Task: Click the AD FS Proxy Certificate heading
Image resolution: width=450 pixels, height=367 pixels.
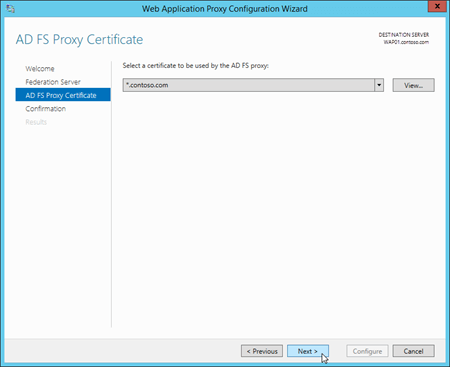Action: coord(79,40)
